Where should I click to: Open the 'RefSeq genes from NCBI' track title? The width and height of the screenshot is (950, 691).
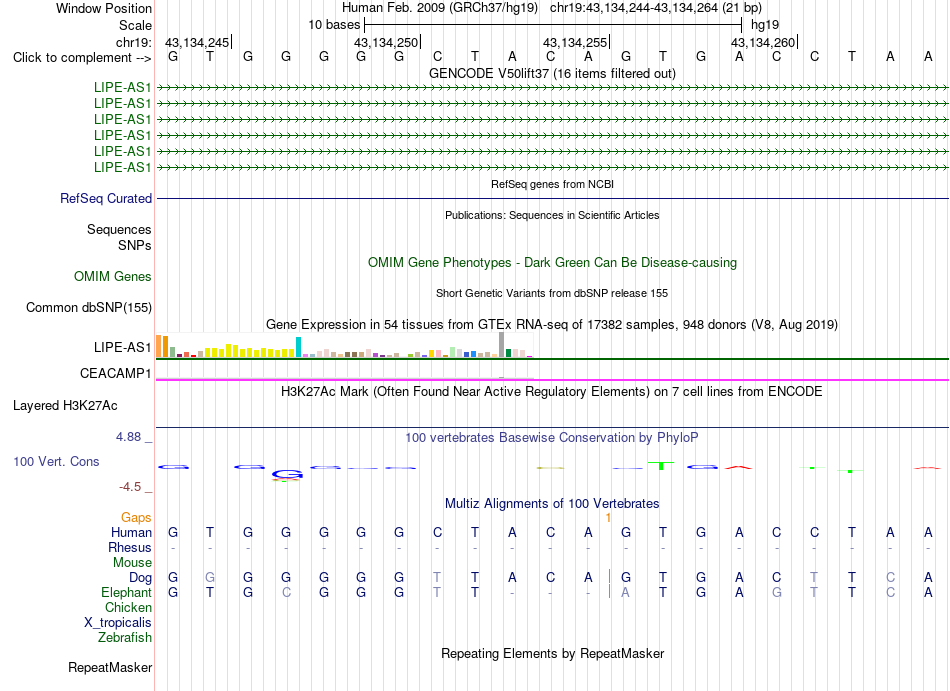552,184
